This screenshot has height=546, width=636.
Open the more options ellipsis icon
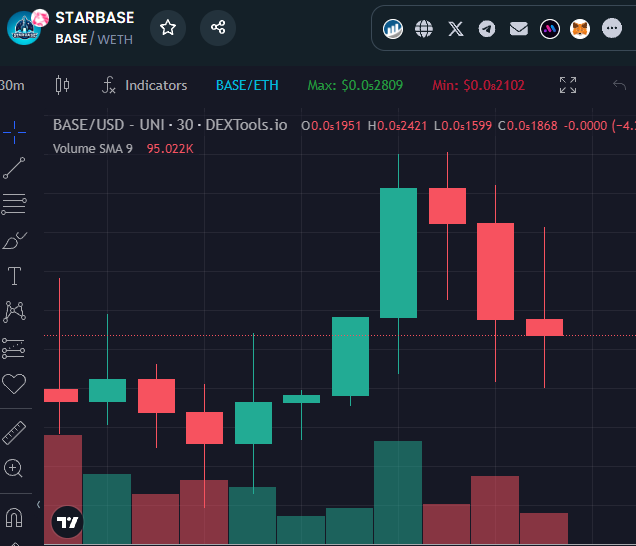[x=612, y=28]
